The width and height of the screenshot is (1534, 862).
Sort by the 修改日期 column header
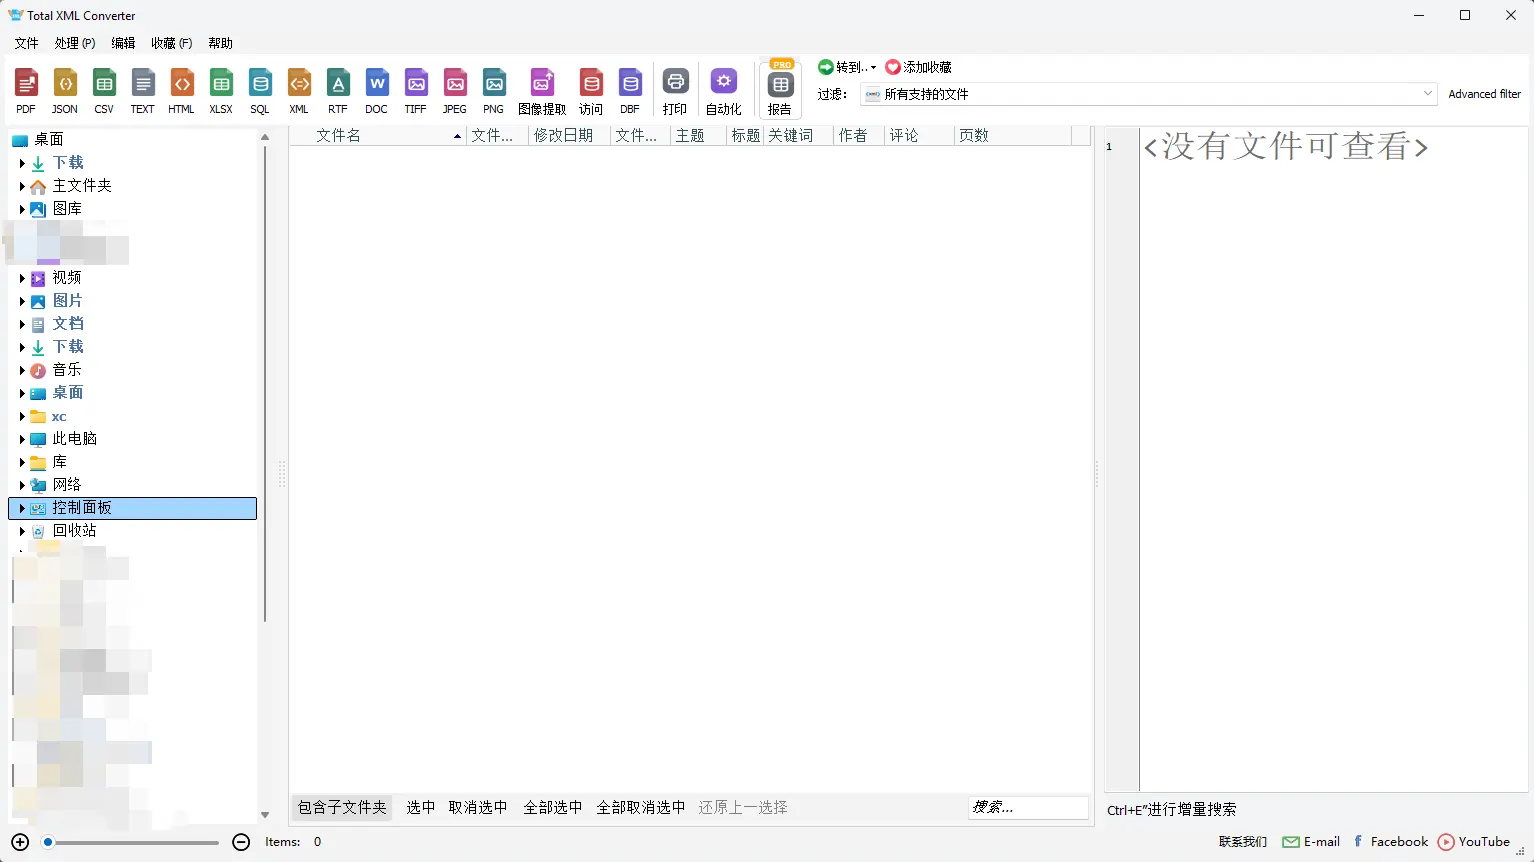click(569, 135)
